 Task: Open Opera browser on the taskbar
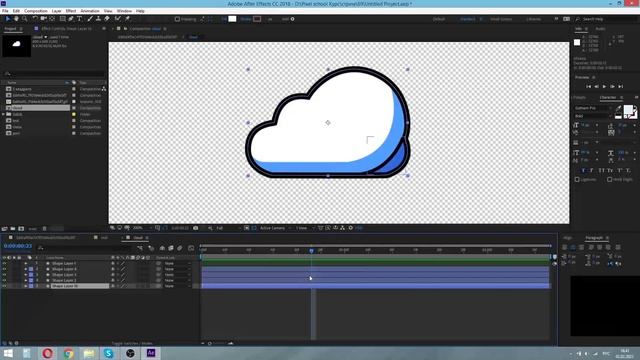click(48, 353)
